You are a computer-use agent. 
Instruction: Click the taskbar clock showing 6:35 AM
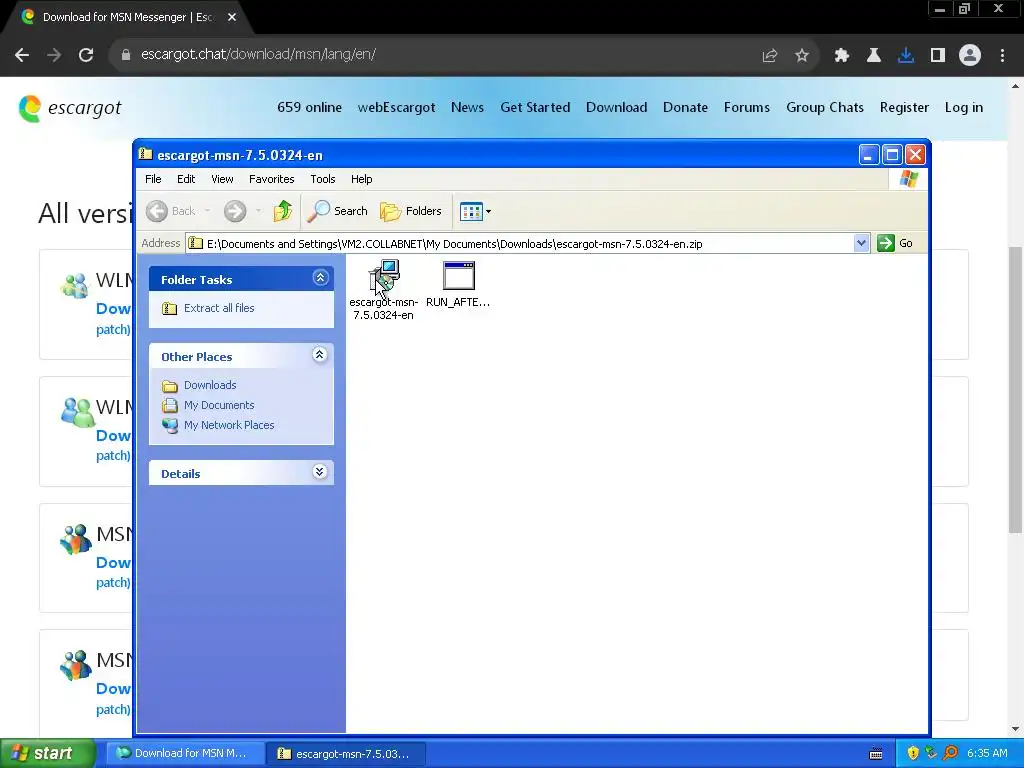point(987,754)
